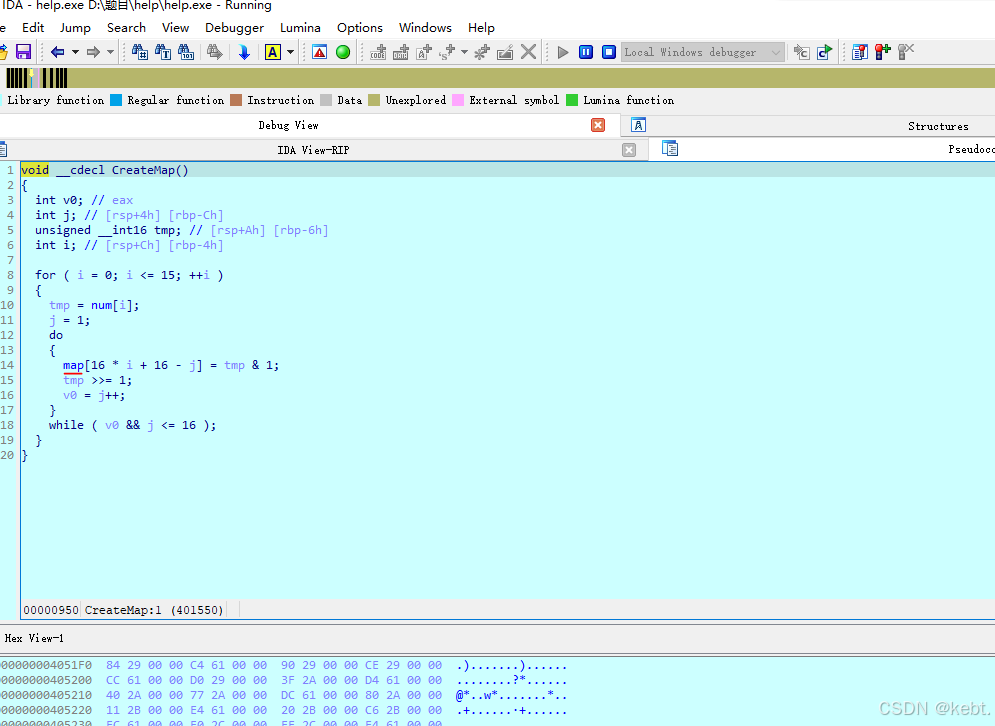Navigate back with the left arrow icon
This screenshot has width=995, height=726.
(x=57, y=51)
